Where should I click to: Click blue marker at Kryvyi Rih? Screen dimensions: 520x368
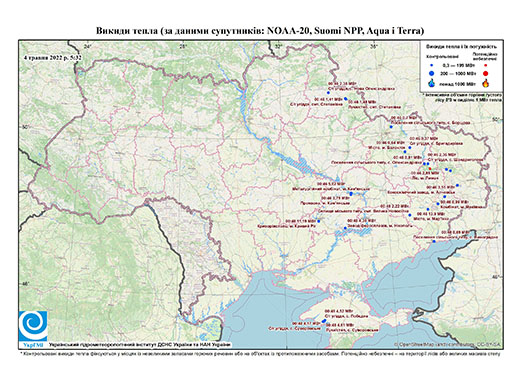pos(319,221)
